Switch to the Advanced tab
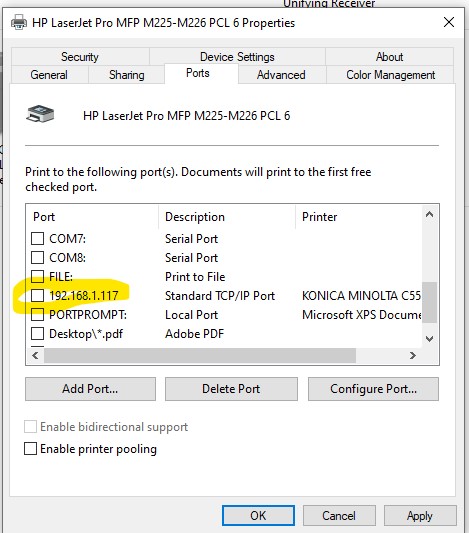The height and width of the screenshot is (533, 469). (x=281, y=75)
